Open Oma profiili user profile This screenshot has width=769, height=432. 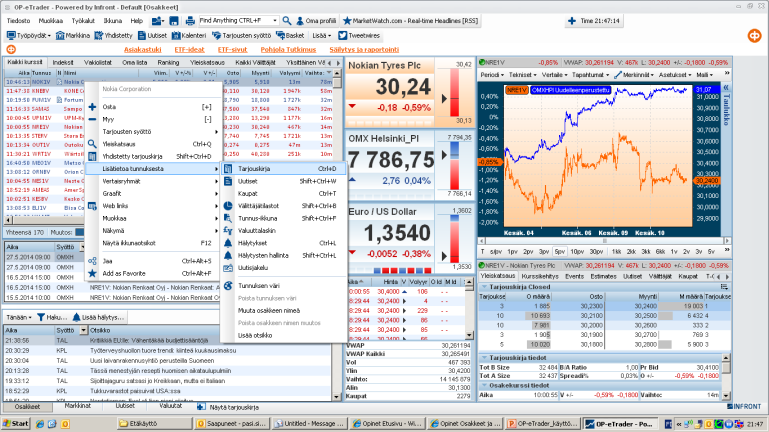pos(316,21)
